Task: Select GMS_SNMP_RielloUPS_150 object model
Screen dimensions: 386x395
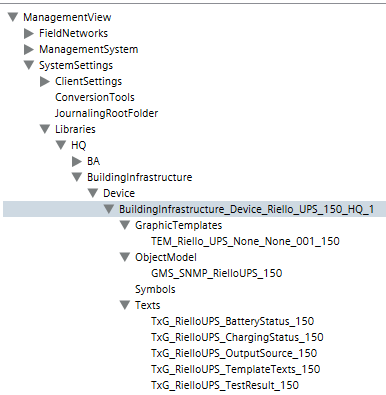Action: [x=217, y=273]
